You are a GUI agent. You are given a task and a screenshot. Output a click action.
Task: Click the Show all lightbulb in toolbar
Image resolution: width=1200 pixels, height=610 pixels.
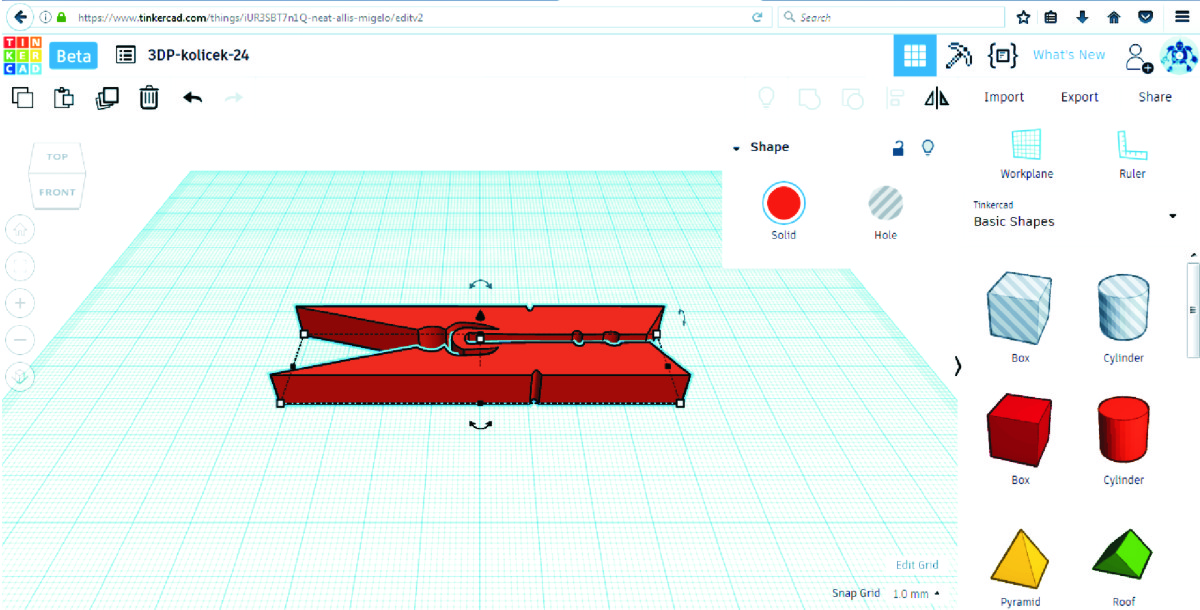pos(767,98)
